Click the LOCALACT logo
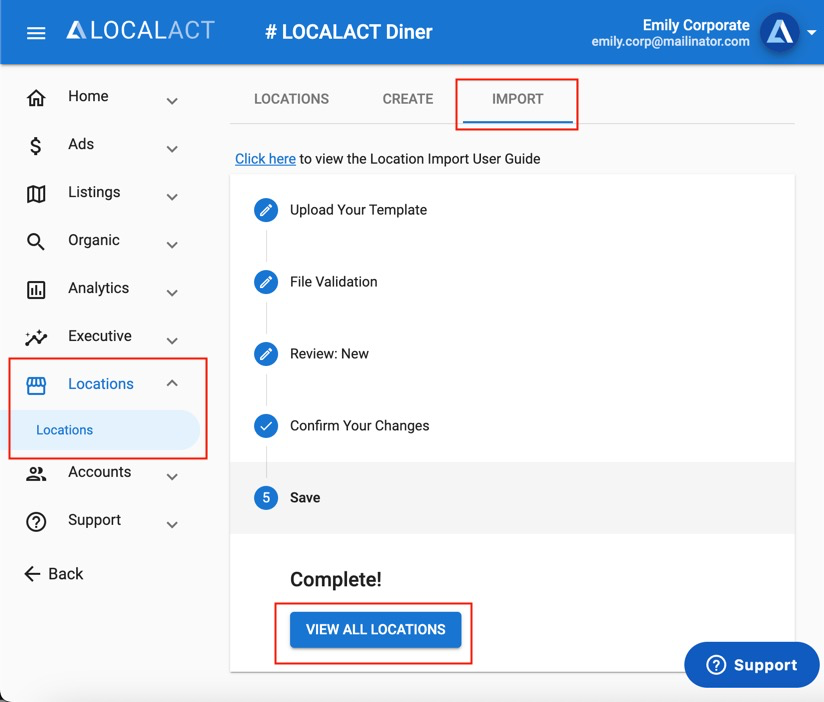 coord(141,30)
